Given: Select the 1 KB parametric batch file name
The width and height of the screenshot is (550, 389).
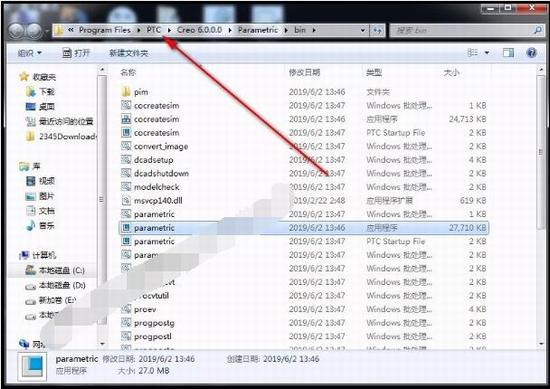Looking at the screenshot, I should (x=154, y=214).
